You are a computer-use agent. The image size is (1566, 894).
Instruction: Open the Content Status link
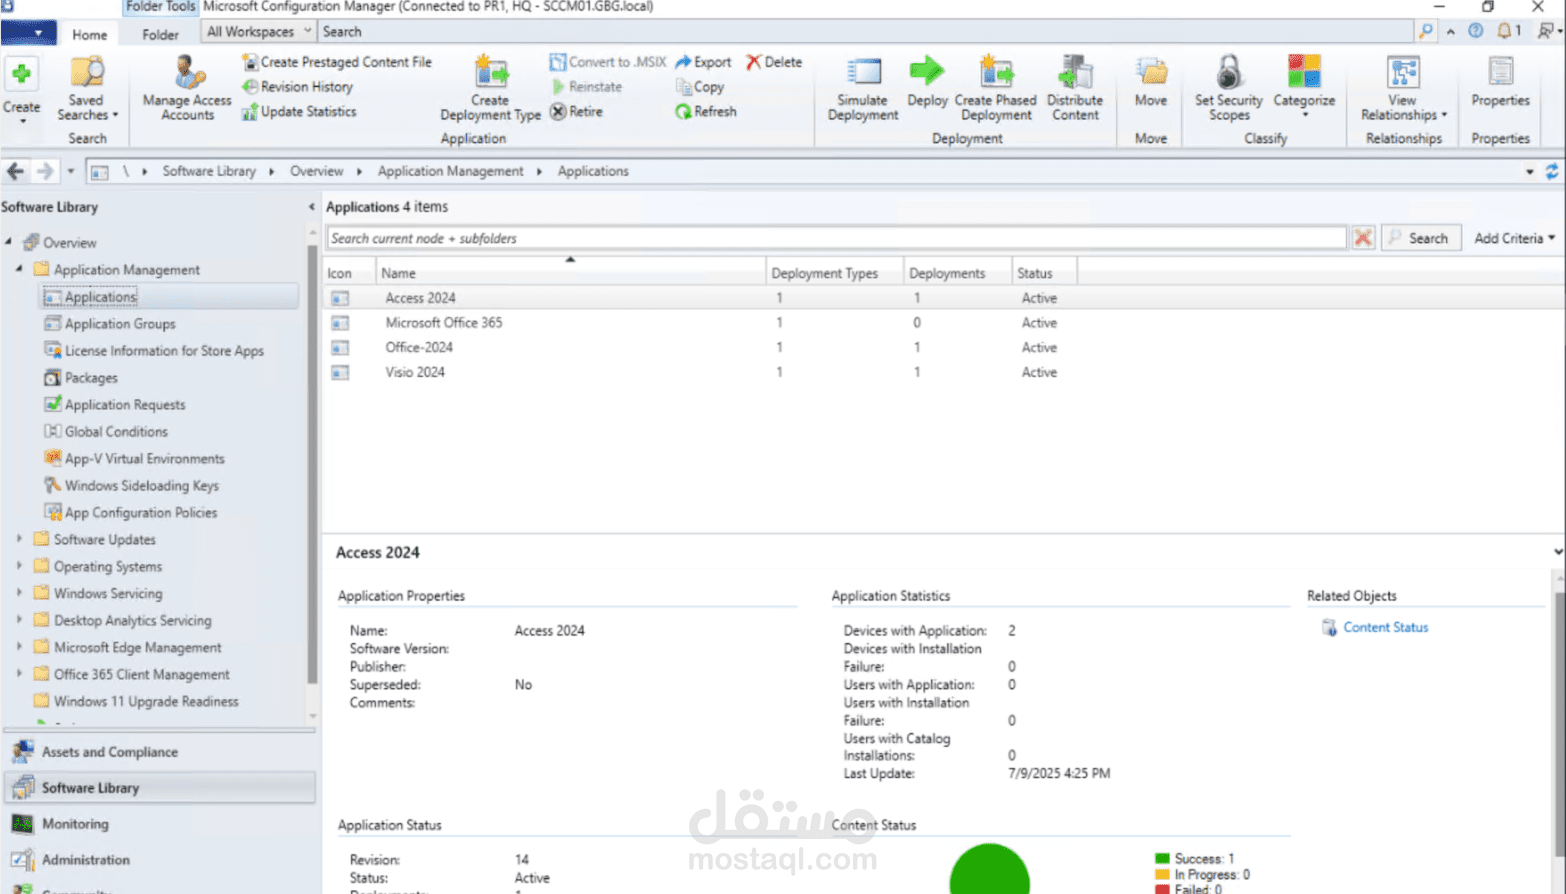pos(1385,627)
